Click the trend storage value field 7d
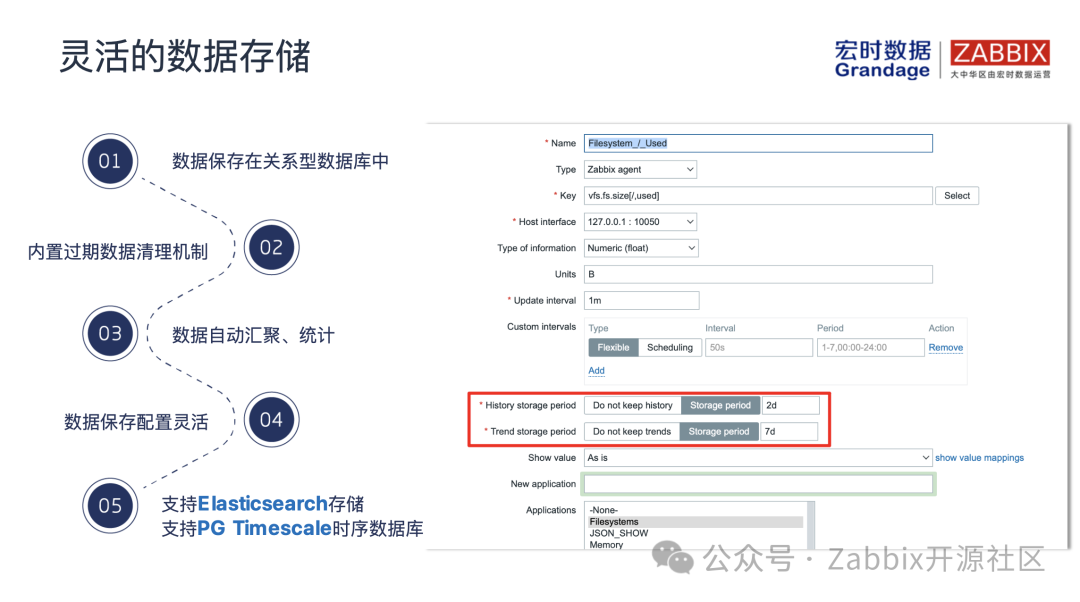Viewport: 1080px width, 602px height. pyautogui.click(x=789, y=431)
